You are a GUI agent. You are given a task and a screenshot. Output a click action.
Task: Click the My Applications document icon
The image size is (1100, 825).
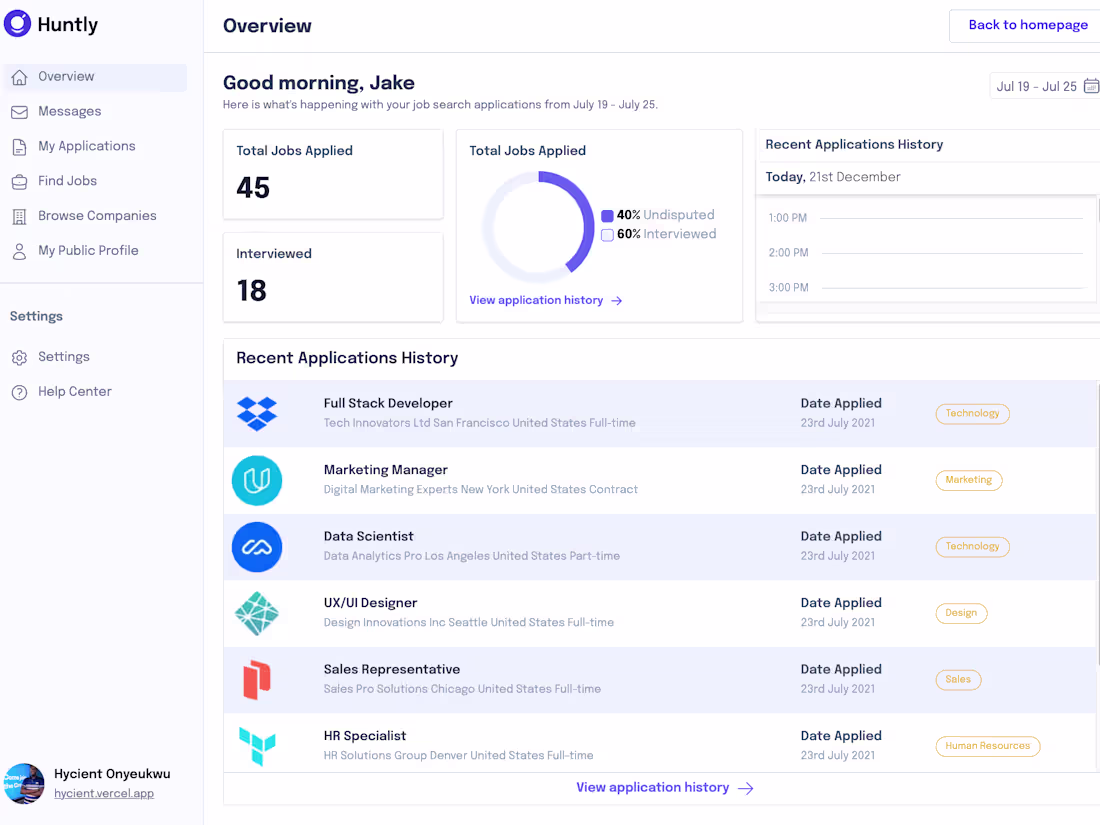click(x=19, y=147)
